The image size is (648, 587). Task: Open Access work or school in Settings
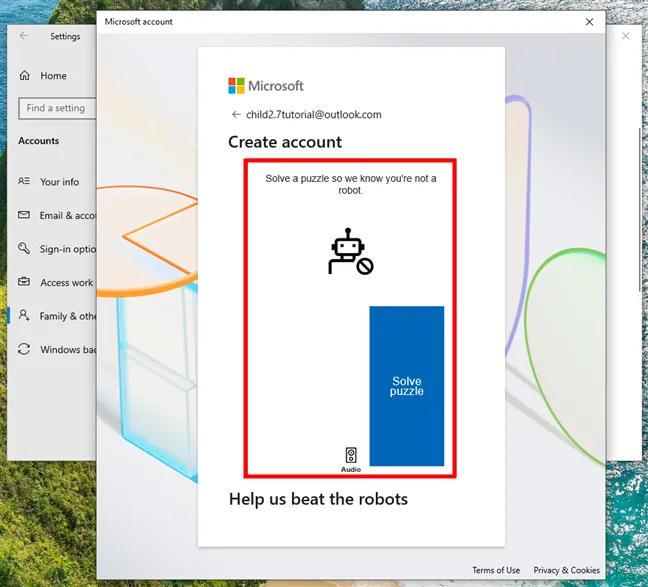tap(52, 282)
